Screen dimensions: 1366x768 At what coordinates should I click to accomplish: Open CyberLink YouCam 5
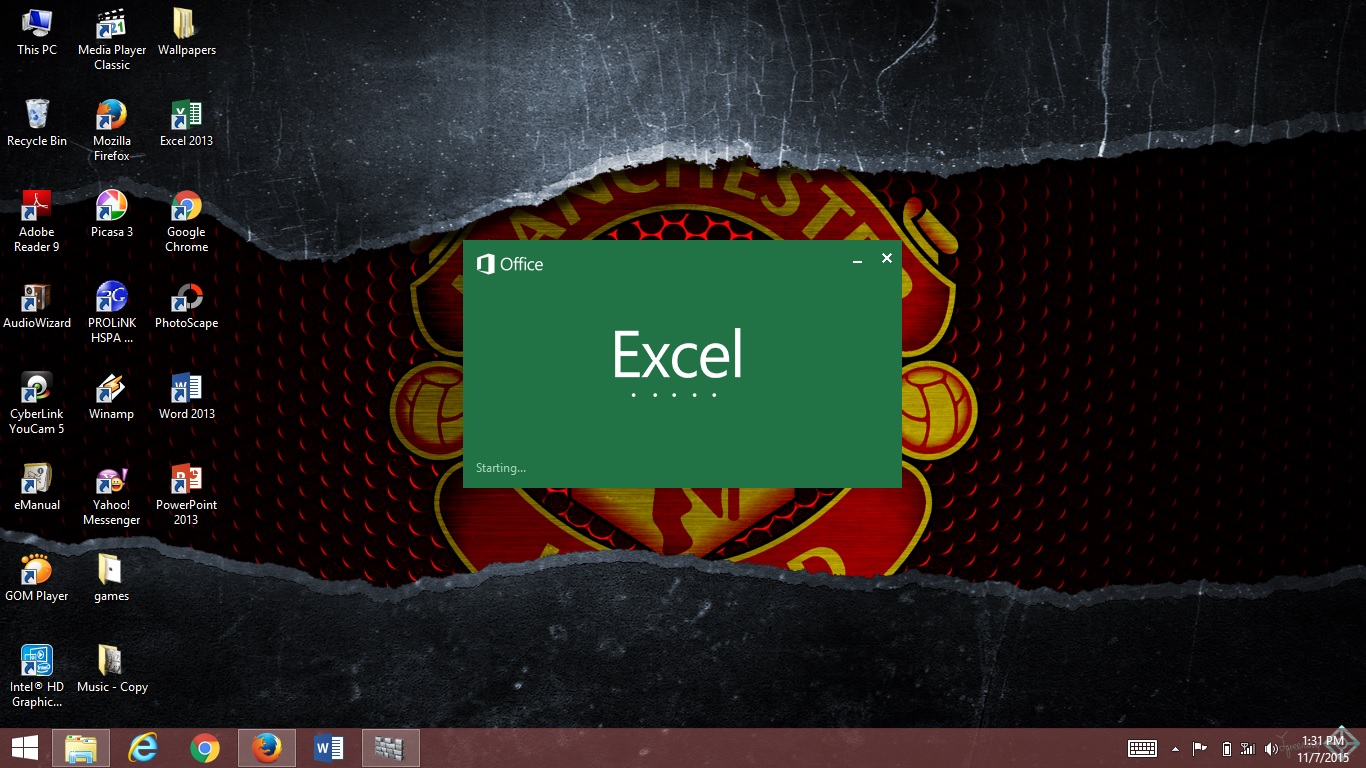click(x=37, y=388)
